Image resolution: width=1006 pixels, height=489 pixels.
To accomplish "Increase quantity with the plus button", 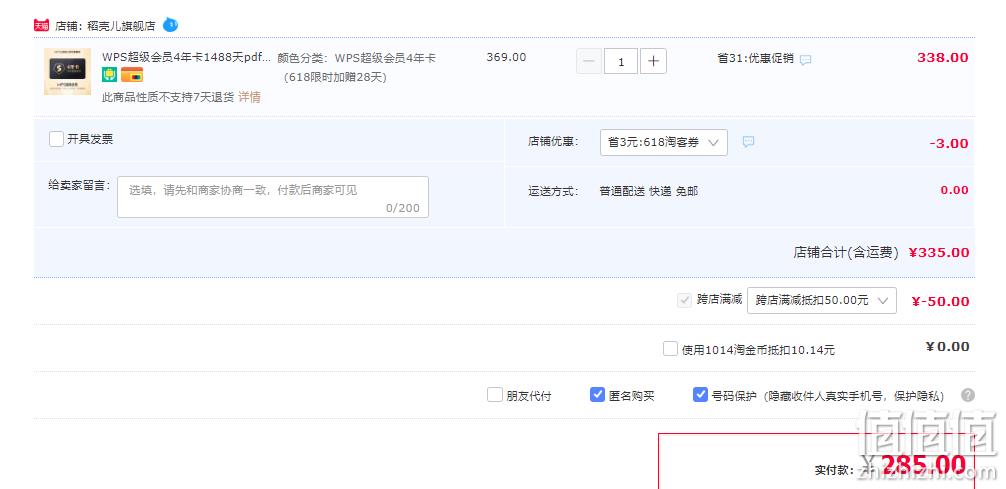I will click(x=653, y=62).
